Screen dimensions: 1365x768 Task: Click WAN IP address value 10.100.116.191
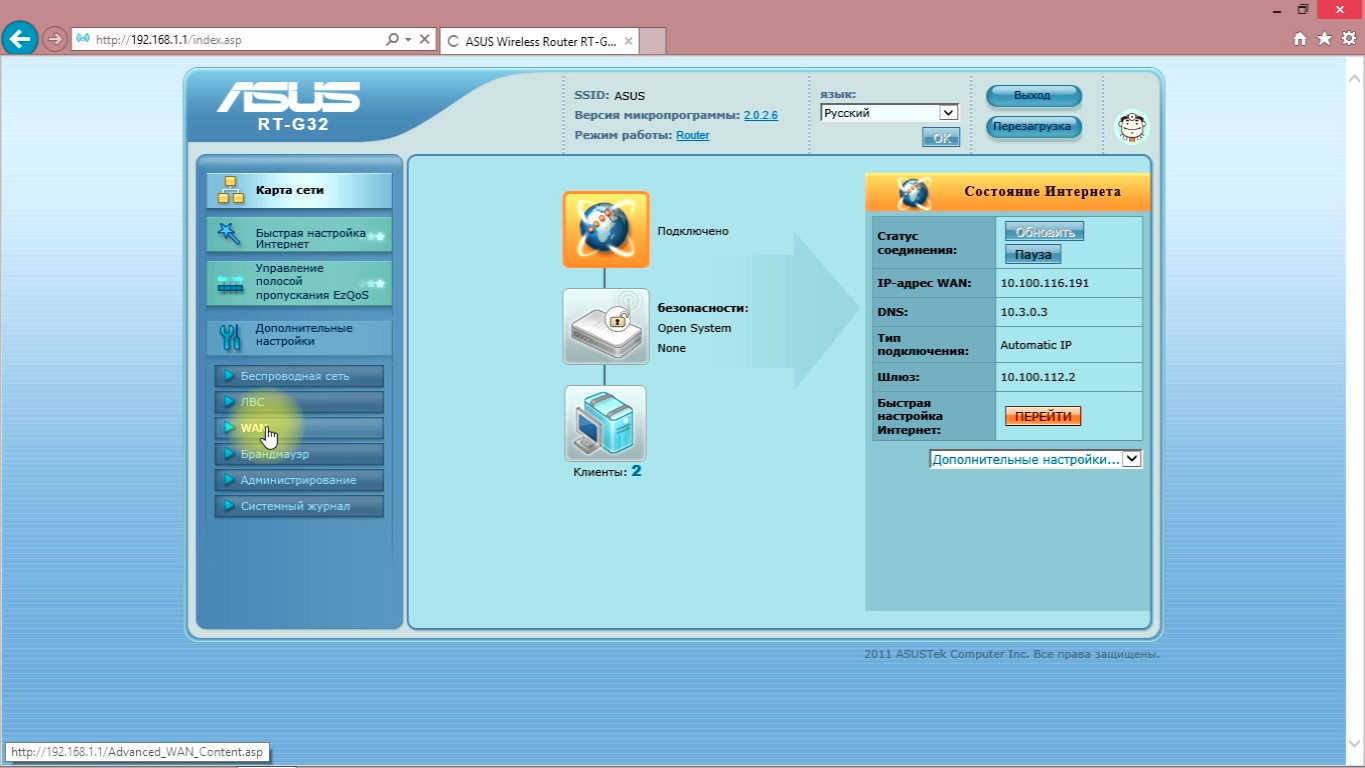[x=1045, y=283]
